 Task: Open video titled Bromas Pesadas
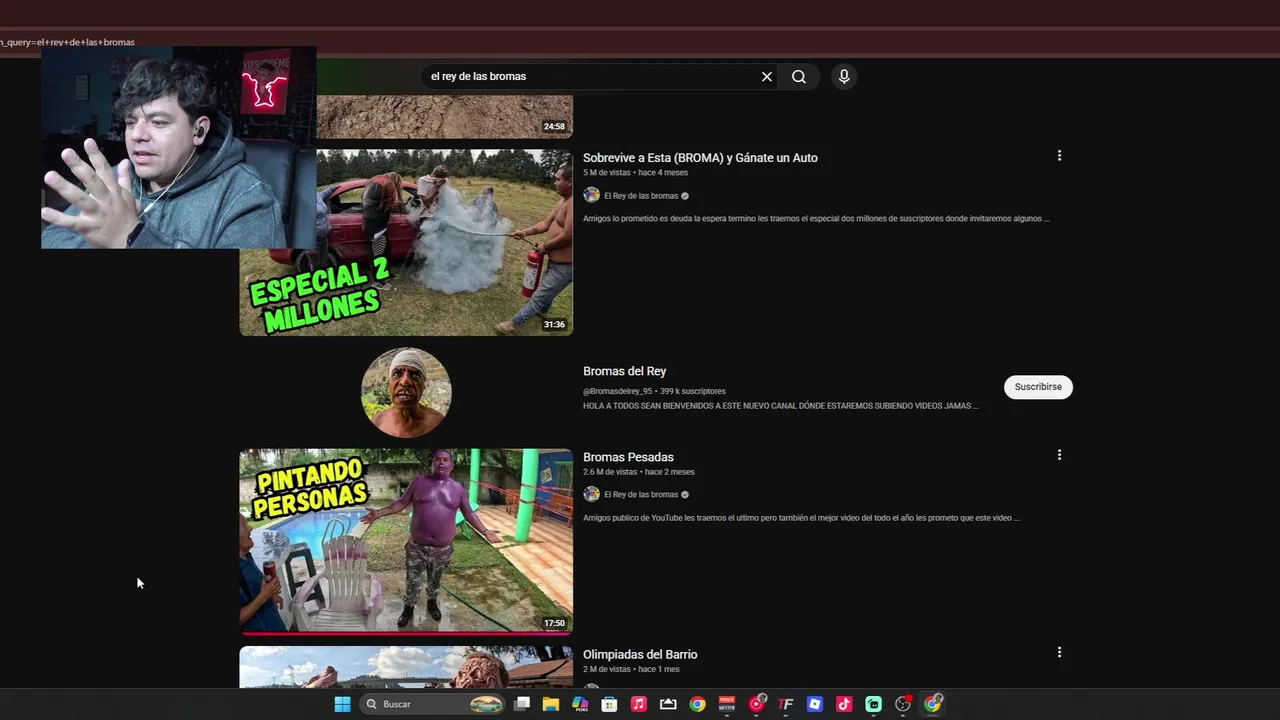pos(628,457)
